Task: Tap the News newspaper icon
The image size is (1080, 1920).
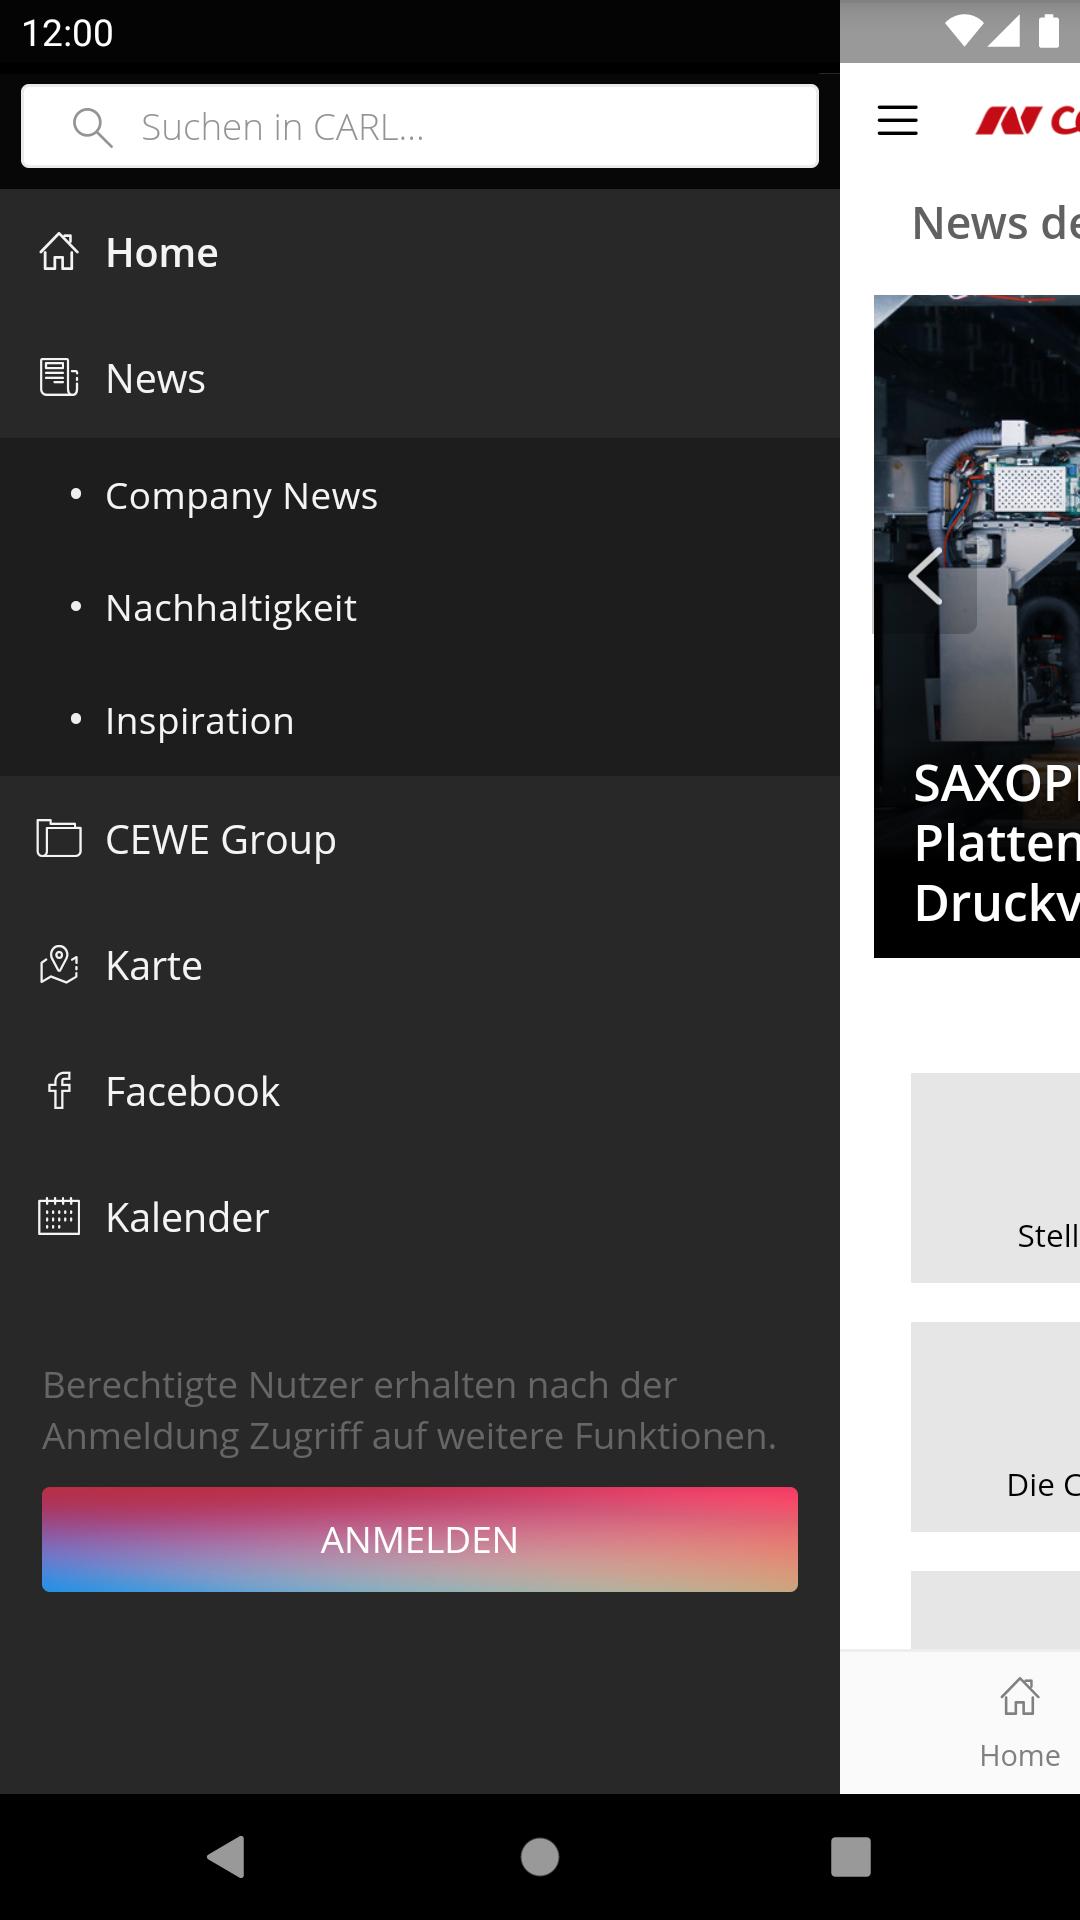Action: pos(59,378)
